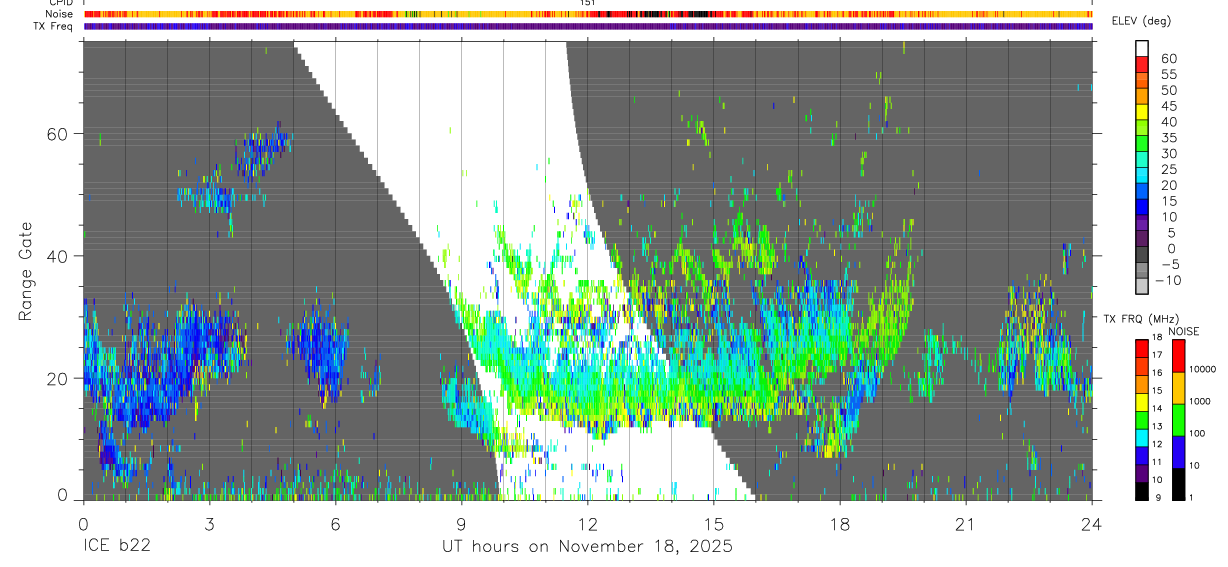This screenshot has width=1228, height=567.
Task: Click the "13" tick on the TX FRQ colorbar
Action: click(x=1159, y=426)
